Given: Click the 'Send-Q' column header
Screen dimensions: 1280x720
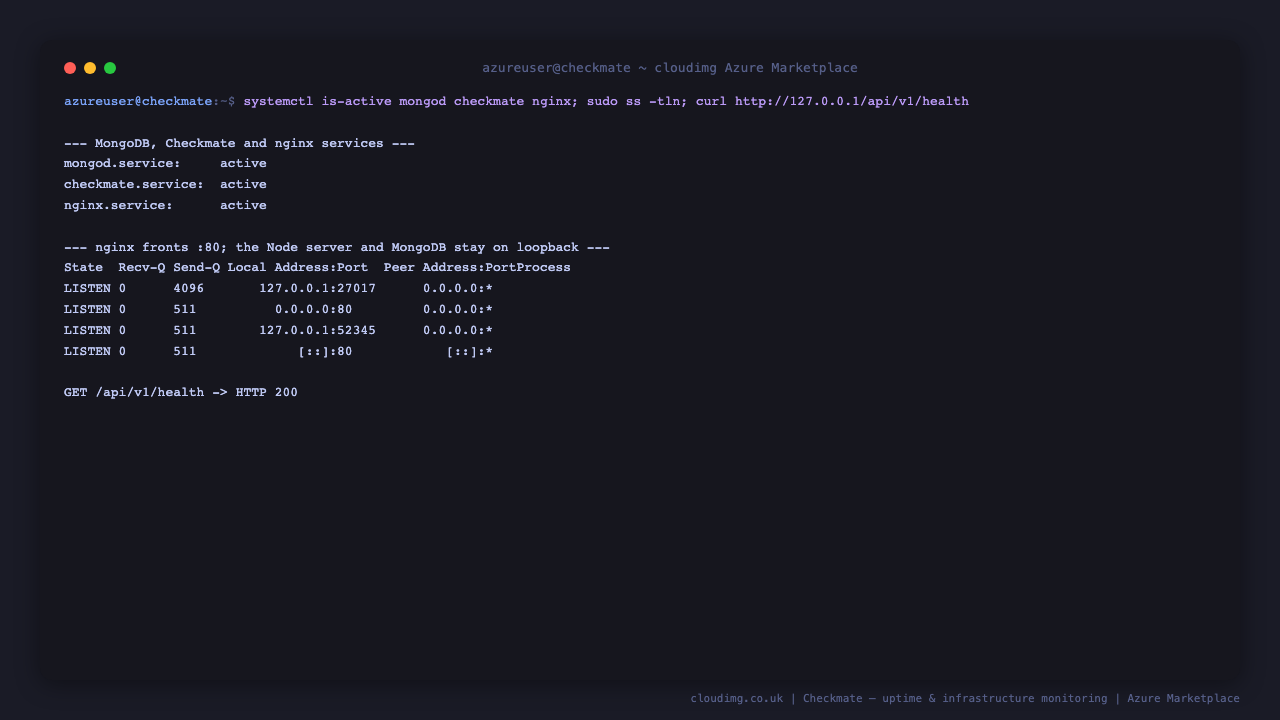Looking at the screenshot, I should click(196, 267).
